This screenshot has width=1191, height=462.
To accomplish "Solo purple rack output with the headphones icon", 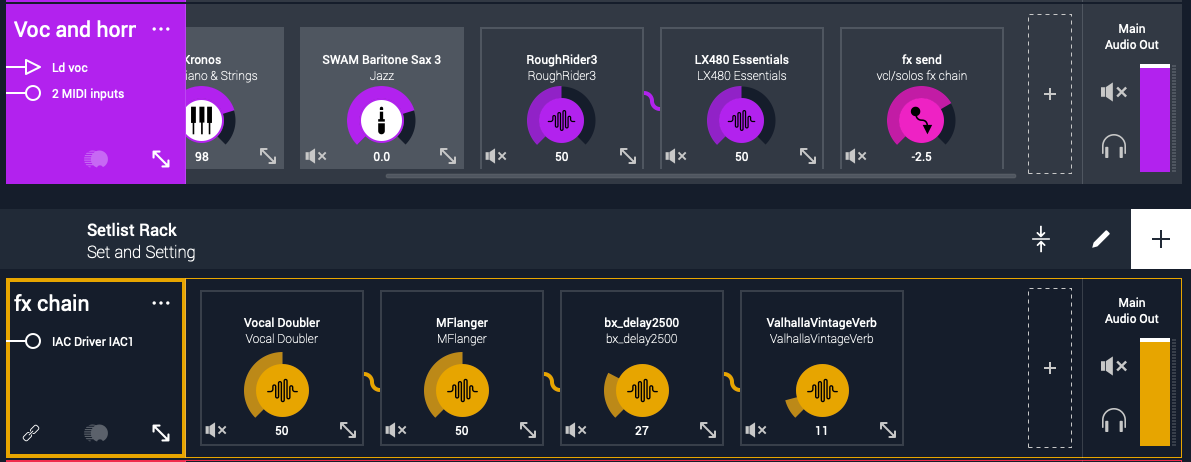I will 1114,146.
